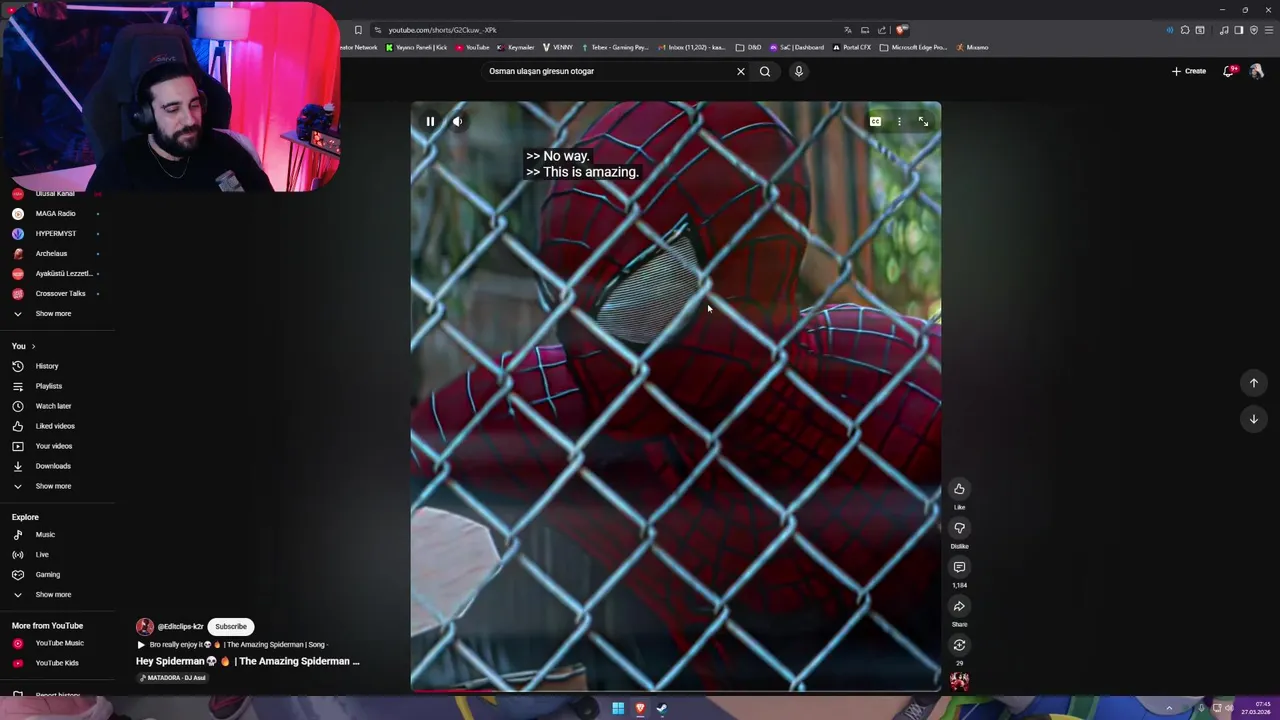The image size is (1280, 720).
Task: Open the Microsoft Edge Pro... bookmarks folder
Action: pyautogui.click(x=913, y=47)
